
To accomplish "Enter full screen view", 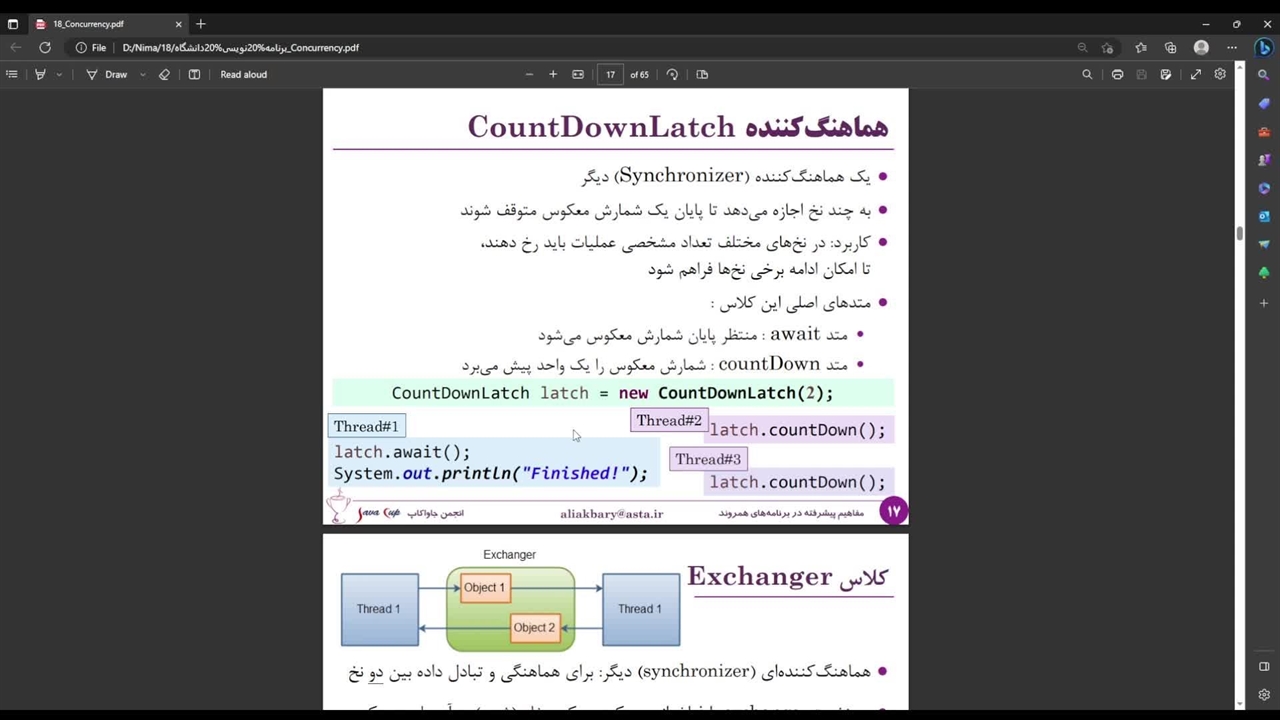I will click(1195, 74).
